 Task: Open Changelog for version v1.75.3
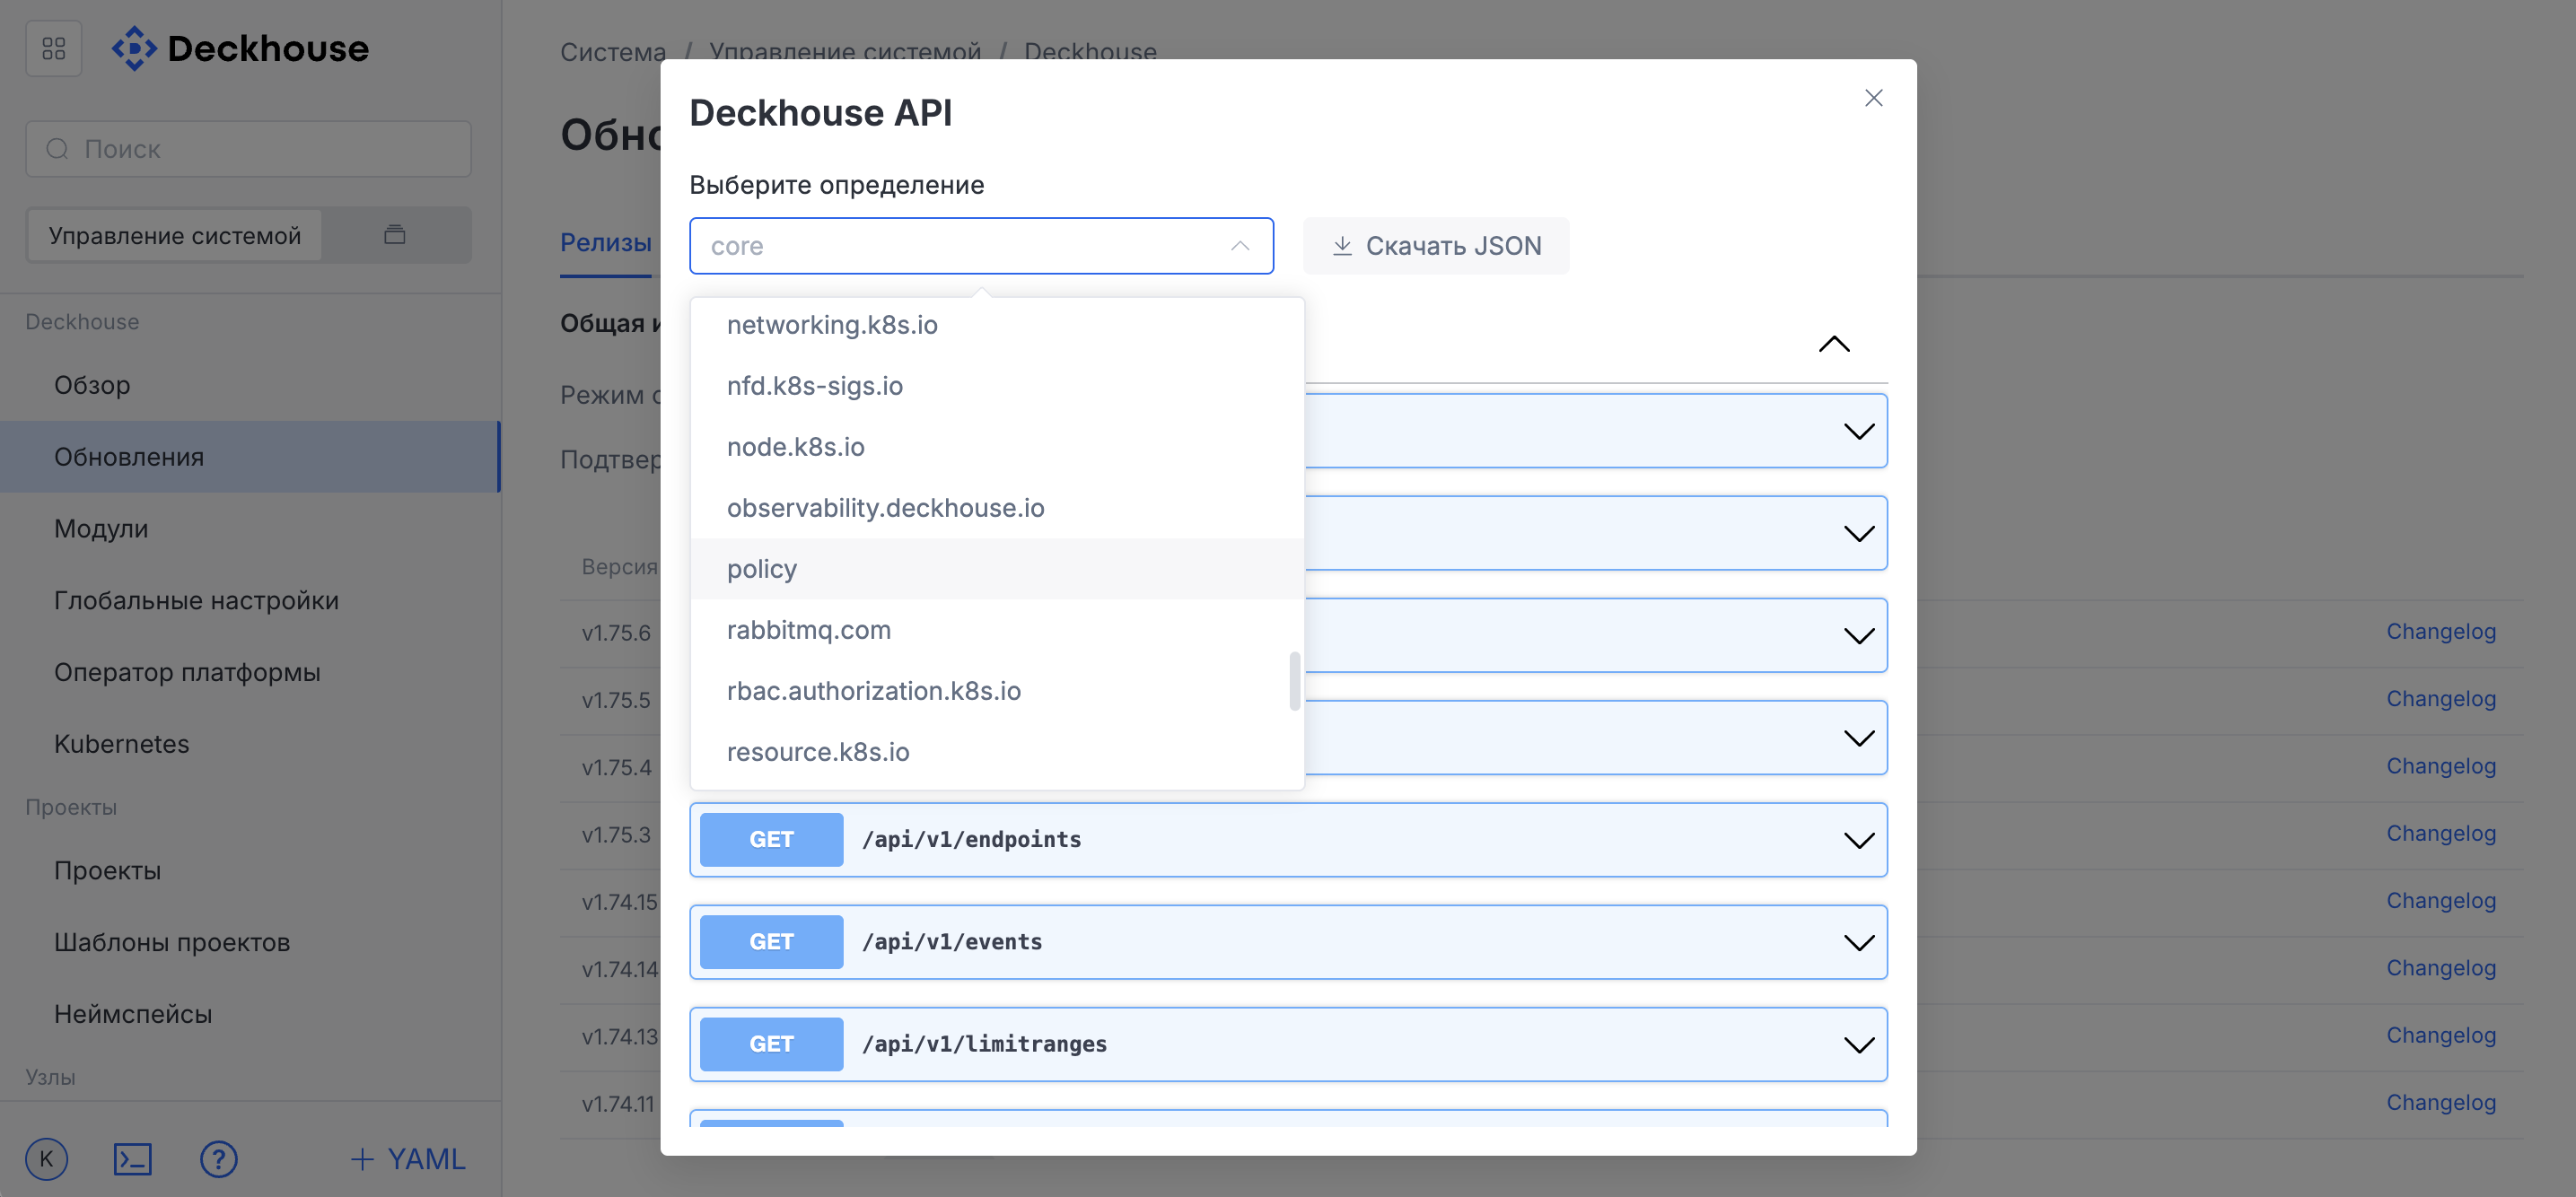point(2441,833)
